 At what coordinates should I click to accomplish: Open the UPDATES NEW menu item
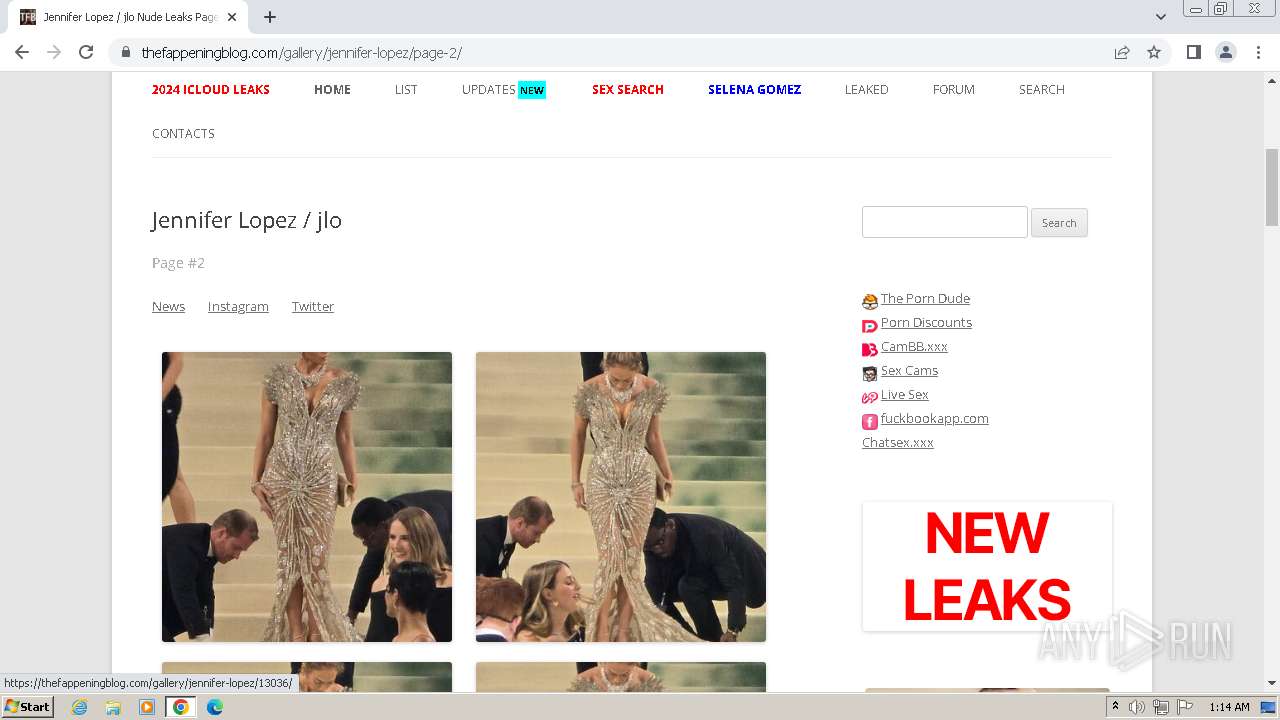503,89
